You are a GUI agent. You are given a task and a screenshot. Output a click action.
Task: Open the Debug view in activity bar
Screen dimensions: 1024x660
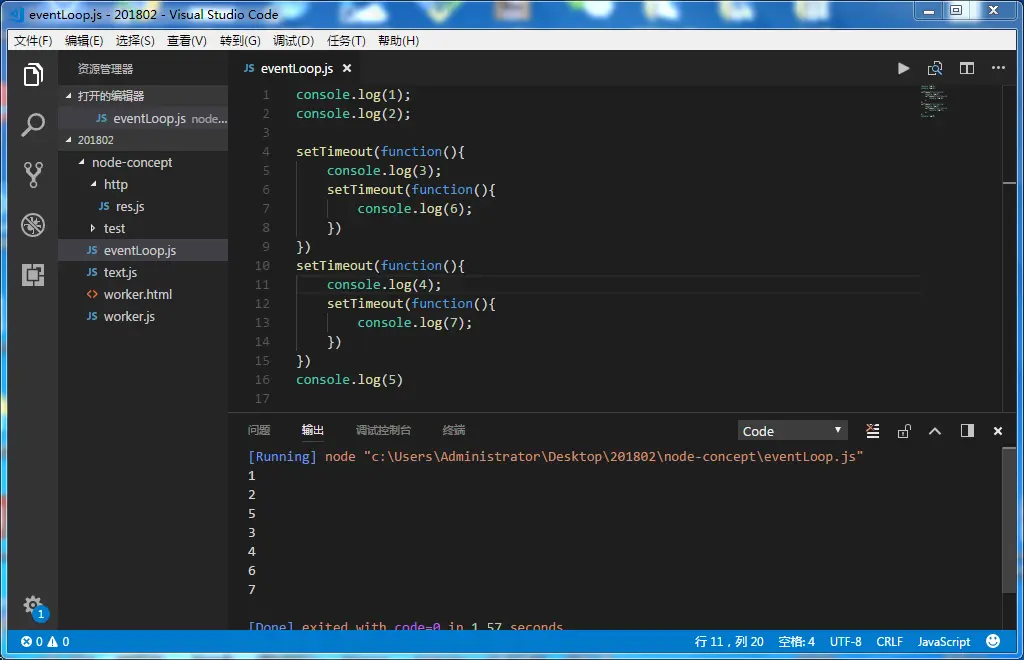tap(33, 225)
